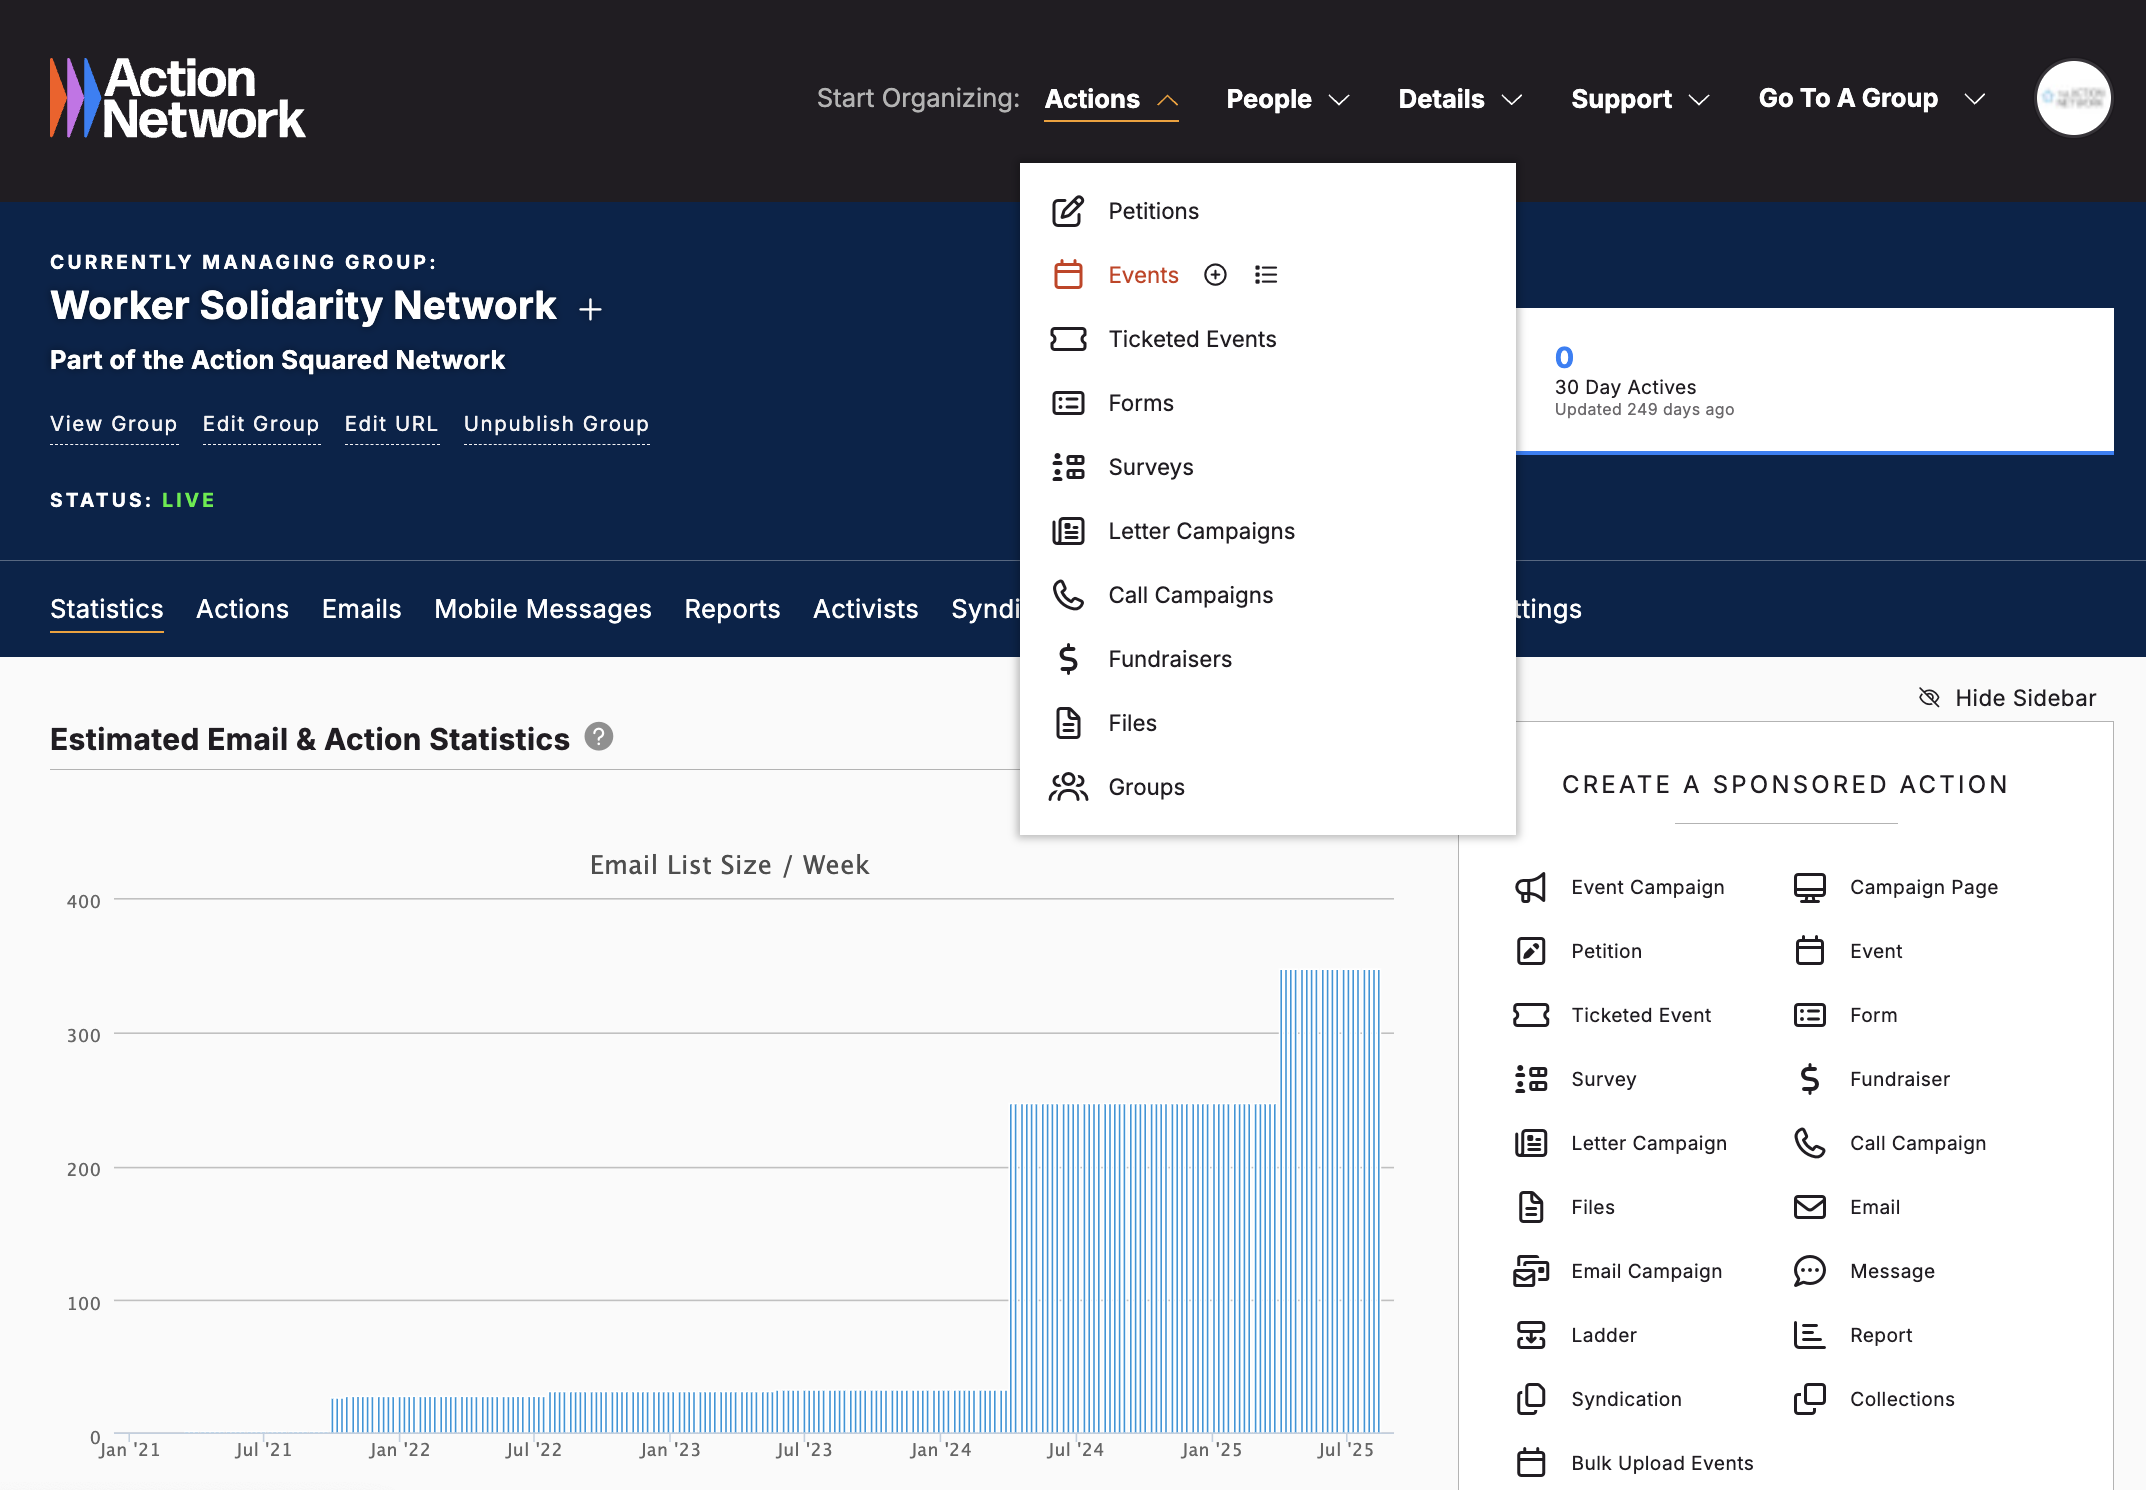Click the Call Campaign phone icon

[1809, 1143]
